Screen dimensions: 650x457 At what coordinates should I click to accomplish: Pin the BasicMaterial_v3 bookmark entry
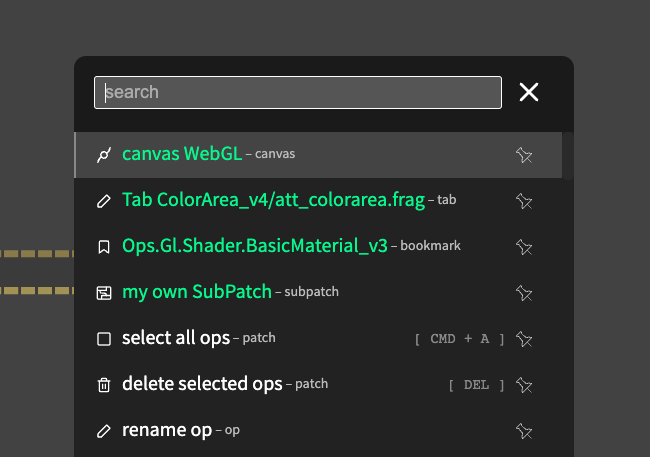pyautogui.click(x=524, y=247)
